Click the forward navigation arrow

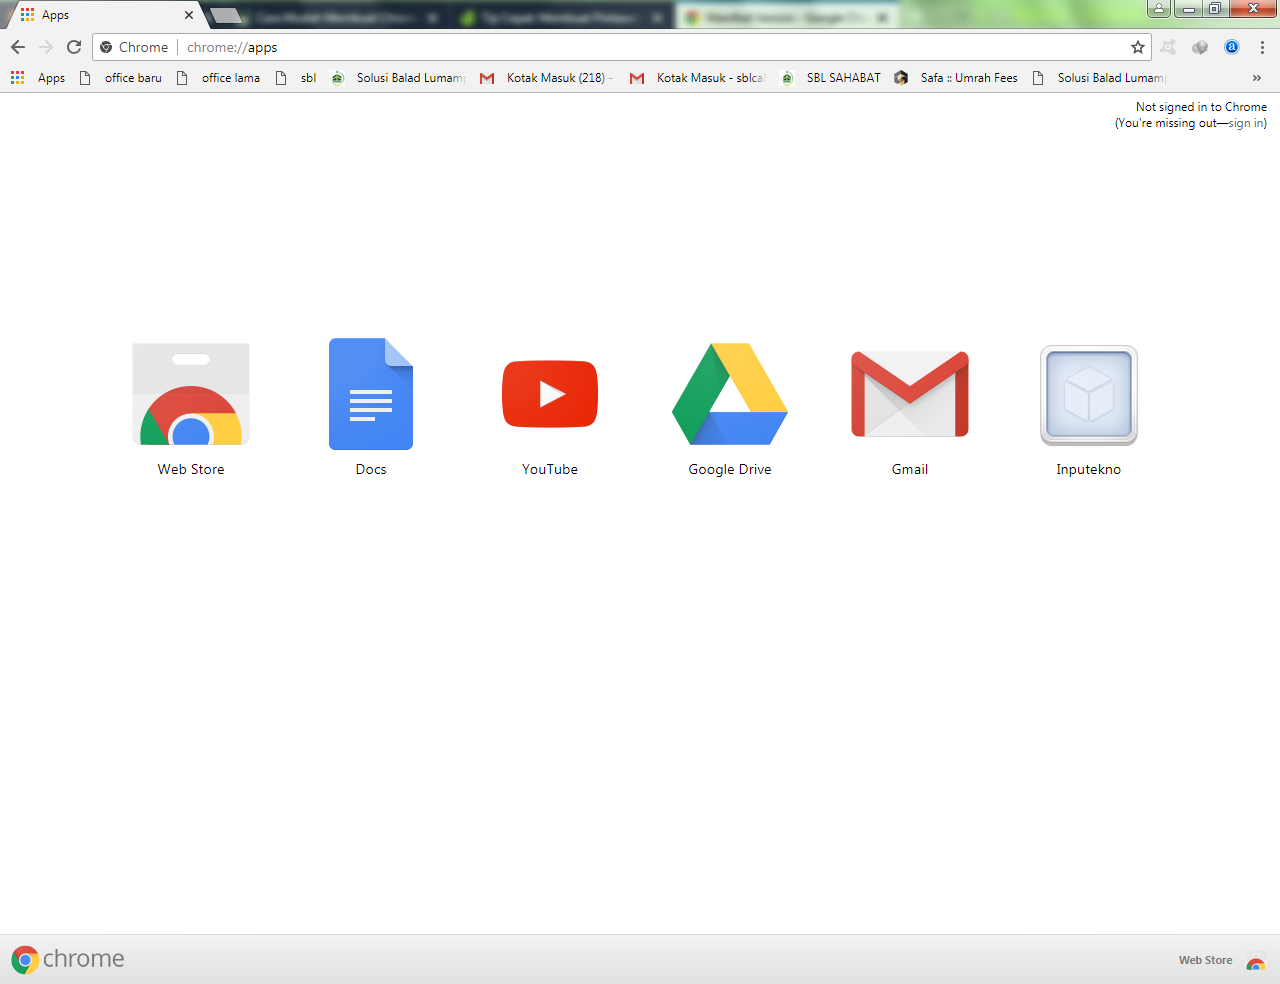[x=46, y=47]
